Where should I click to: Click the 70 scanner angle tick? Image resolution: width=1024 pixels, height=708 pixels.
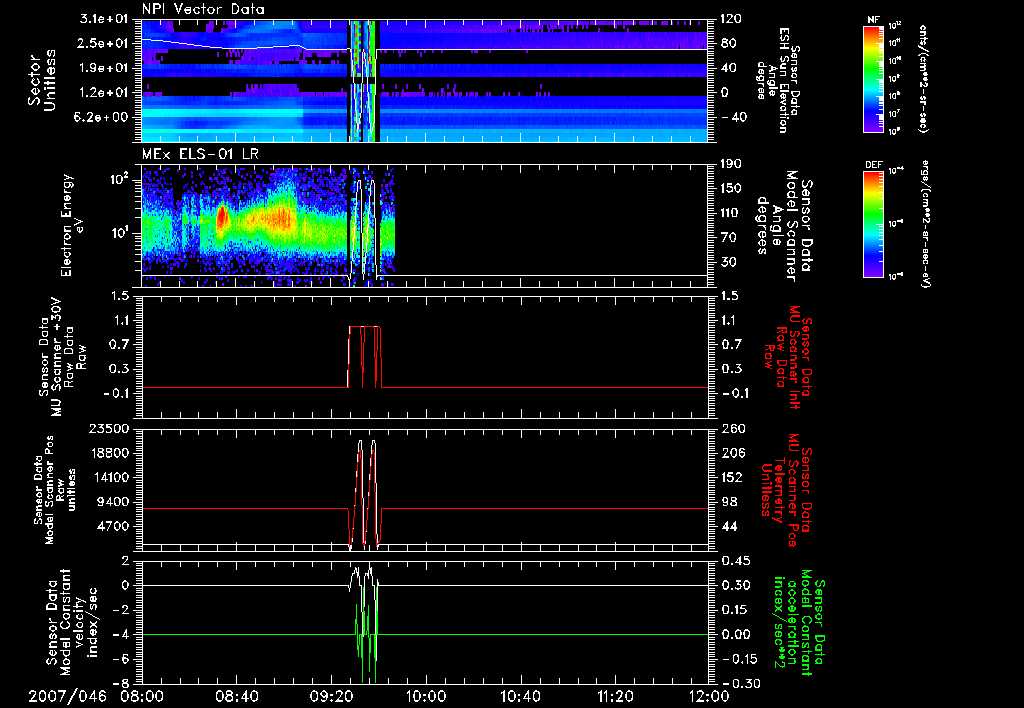pos(728,237)
